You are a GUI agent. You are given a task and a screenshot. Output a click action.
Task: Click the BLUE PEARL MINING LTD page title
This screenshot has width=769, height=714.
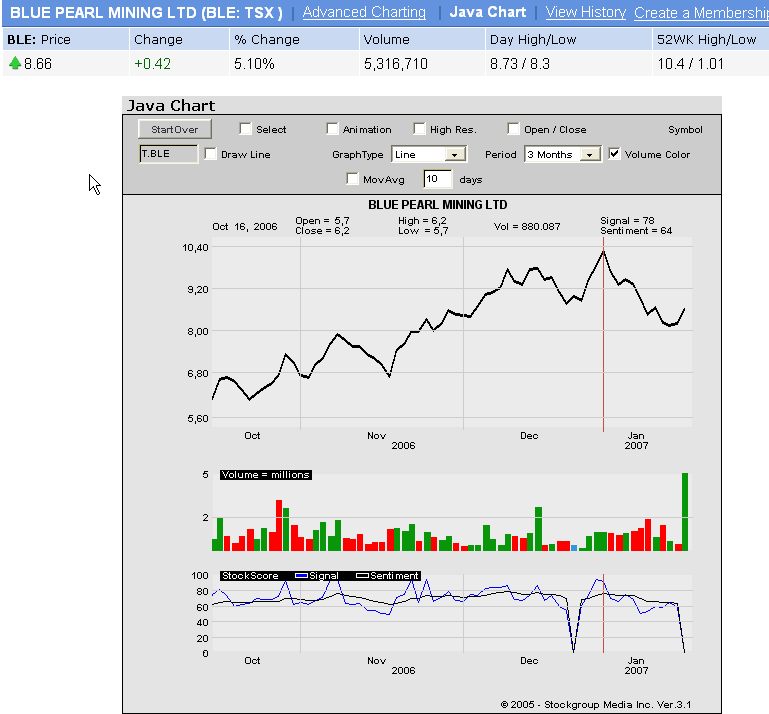pyautogui.click(x=146, y=12)
